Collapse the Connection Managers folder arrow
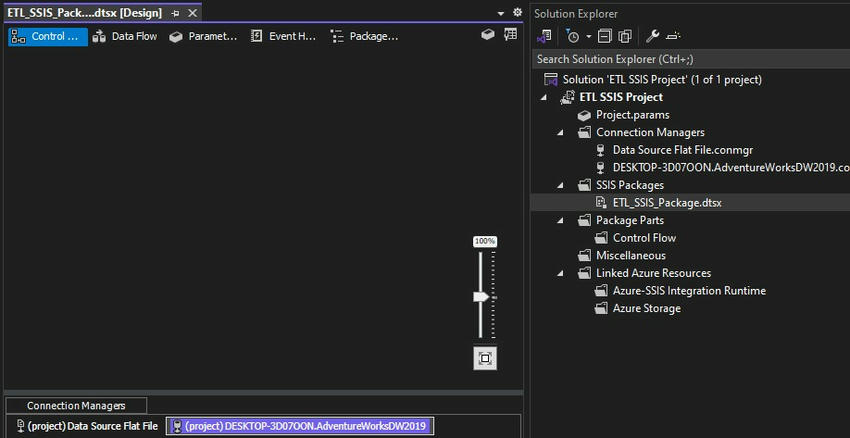This screenshot has height=438, width=850. tap(561, 133)
